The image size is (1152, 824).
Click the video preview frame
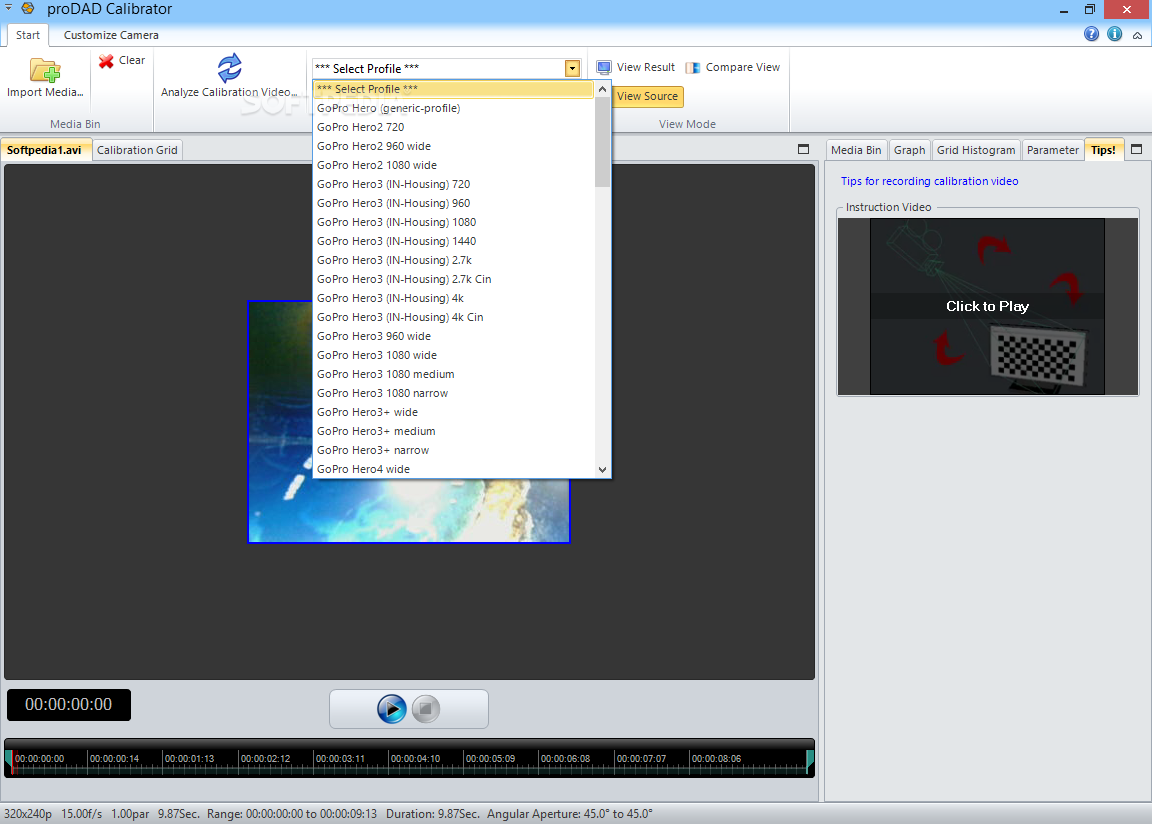point(408,422)
